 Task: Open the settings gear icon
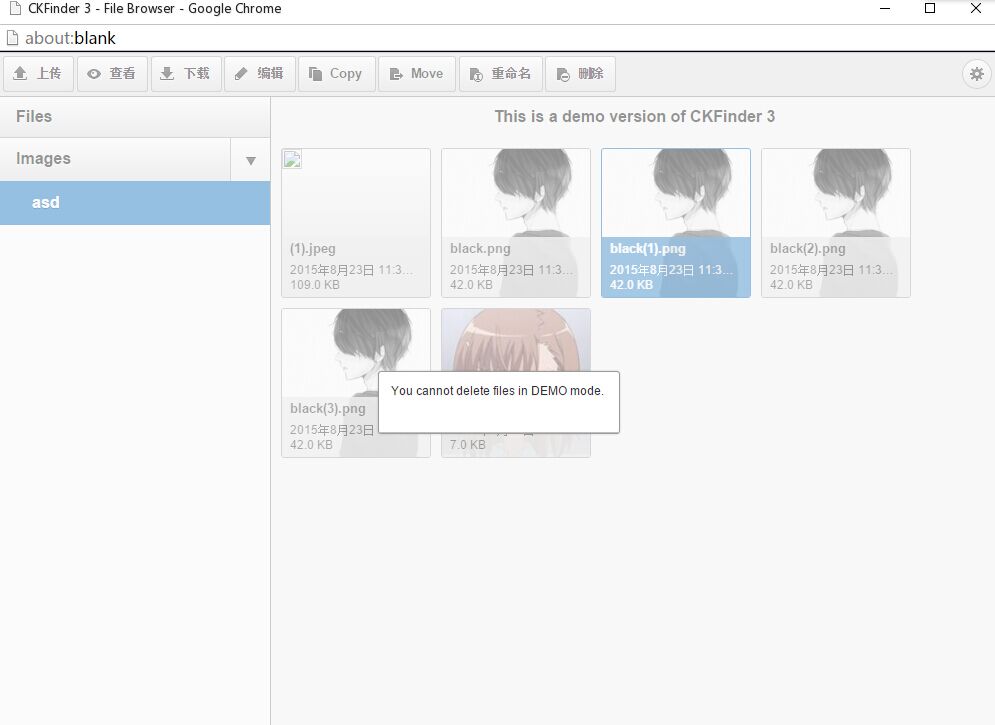pyautogui.click(x=976, y=73)
